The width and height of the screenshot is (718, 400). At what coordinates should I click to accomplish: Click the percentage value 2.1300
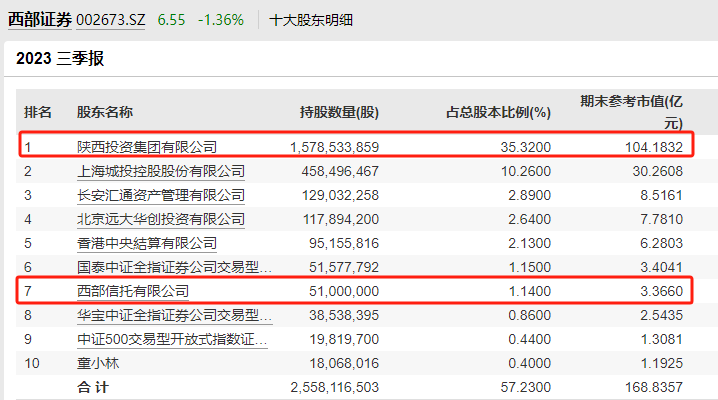(x=529, y=243)
